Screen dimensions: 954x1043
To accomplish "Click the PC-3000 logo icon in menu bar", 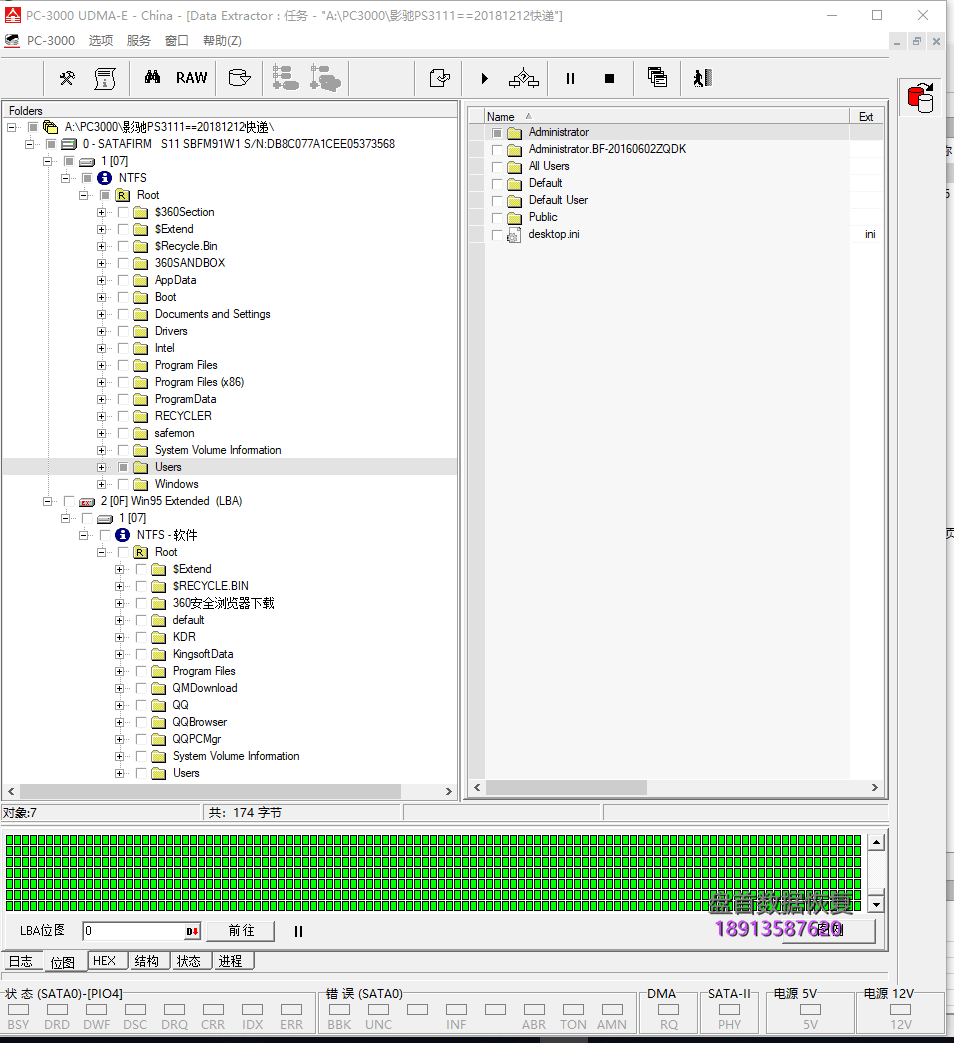I will [x=12, y=41].
